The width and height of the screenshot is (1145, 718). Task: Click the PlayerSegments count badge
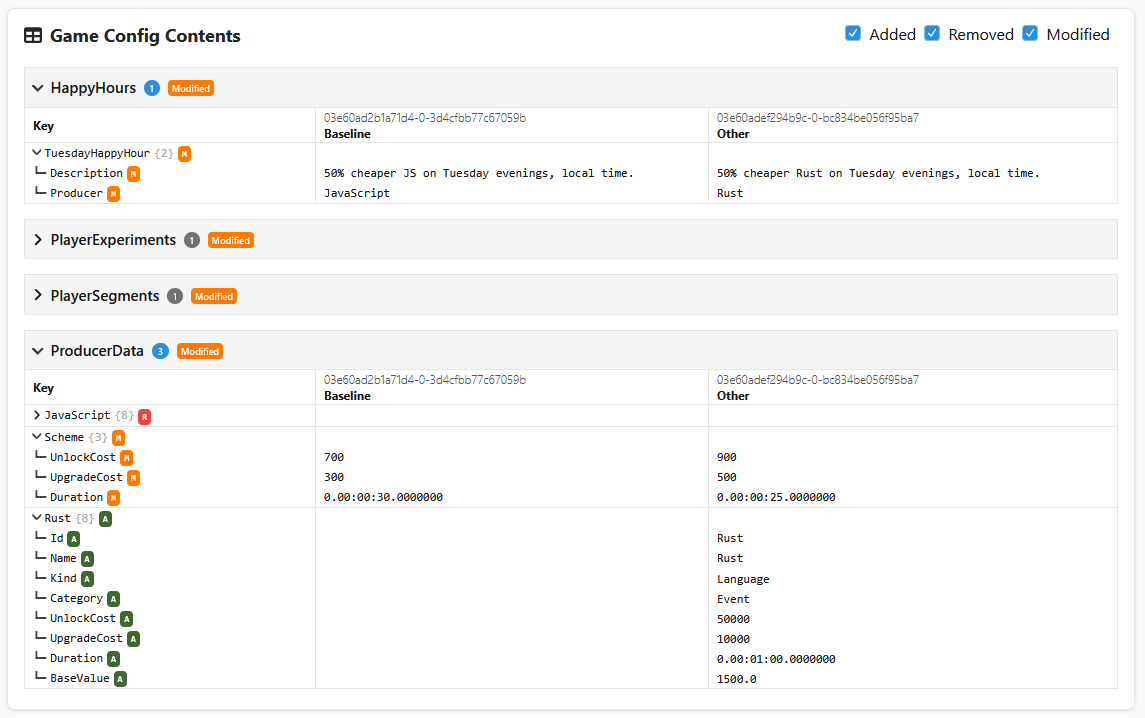pyautogui.click(x=175, y=296)
